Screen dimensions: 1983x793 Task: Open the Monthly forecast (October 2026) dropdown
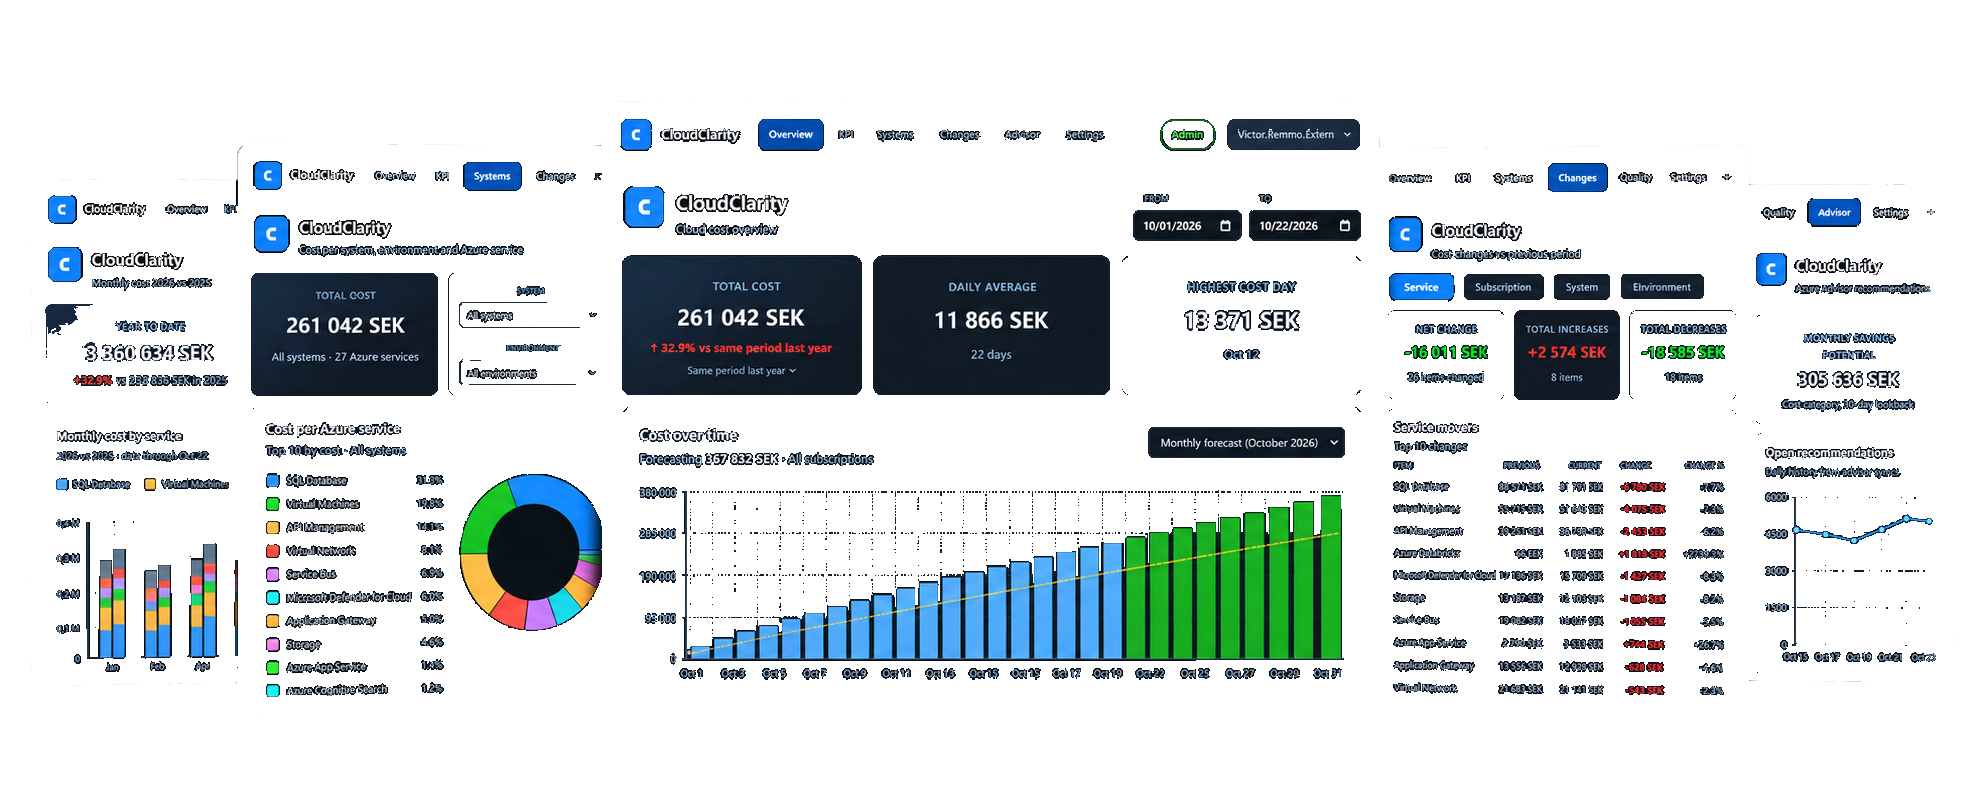1246,443
